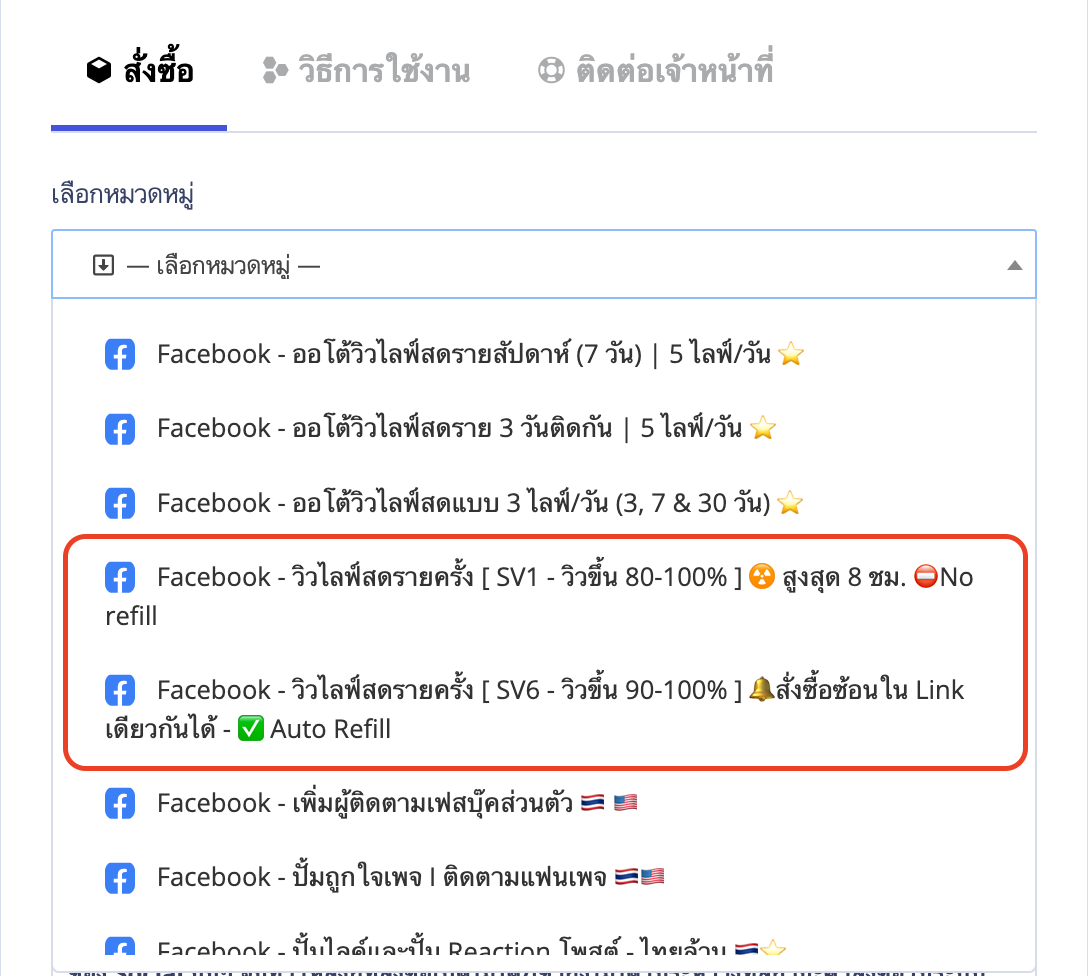Image resolution: width=1088 pixels, height=976 pixels.
Task: Pick Facebook 3 ไลฟ์/วัน (3, 7 & 30 วัน) option
Action: point(544,503)
